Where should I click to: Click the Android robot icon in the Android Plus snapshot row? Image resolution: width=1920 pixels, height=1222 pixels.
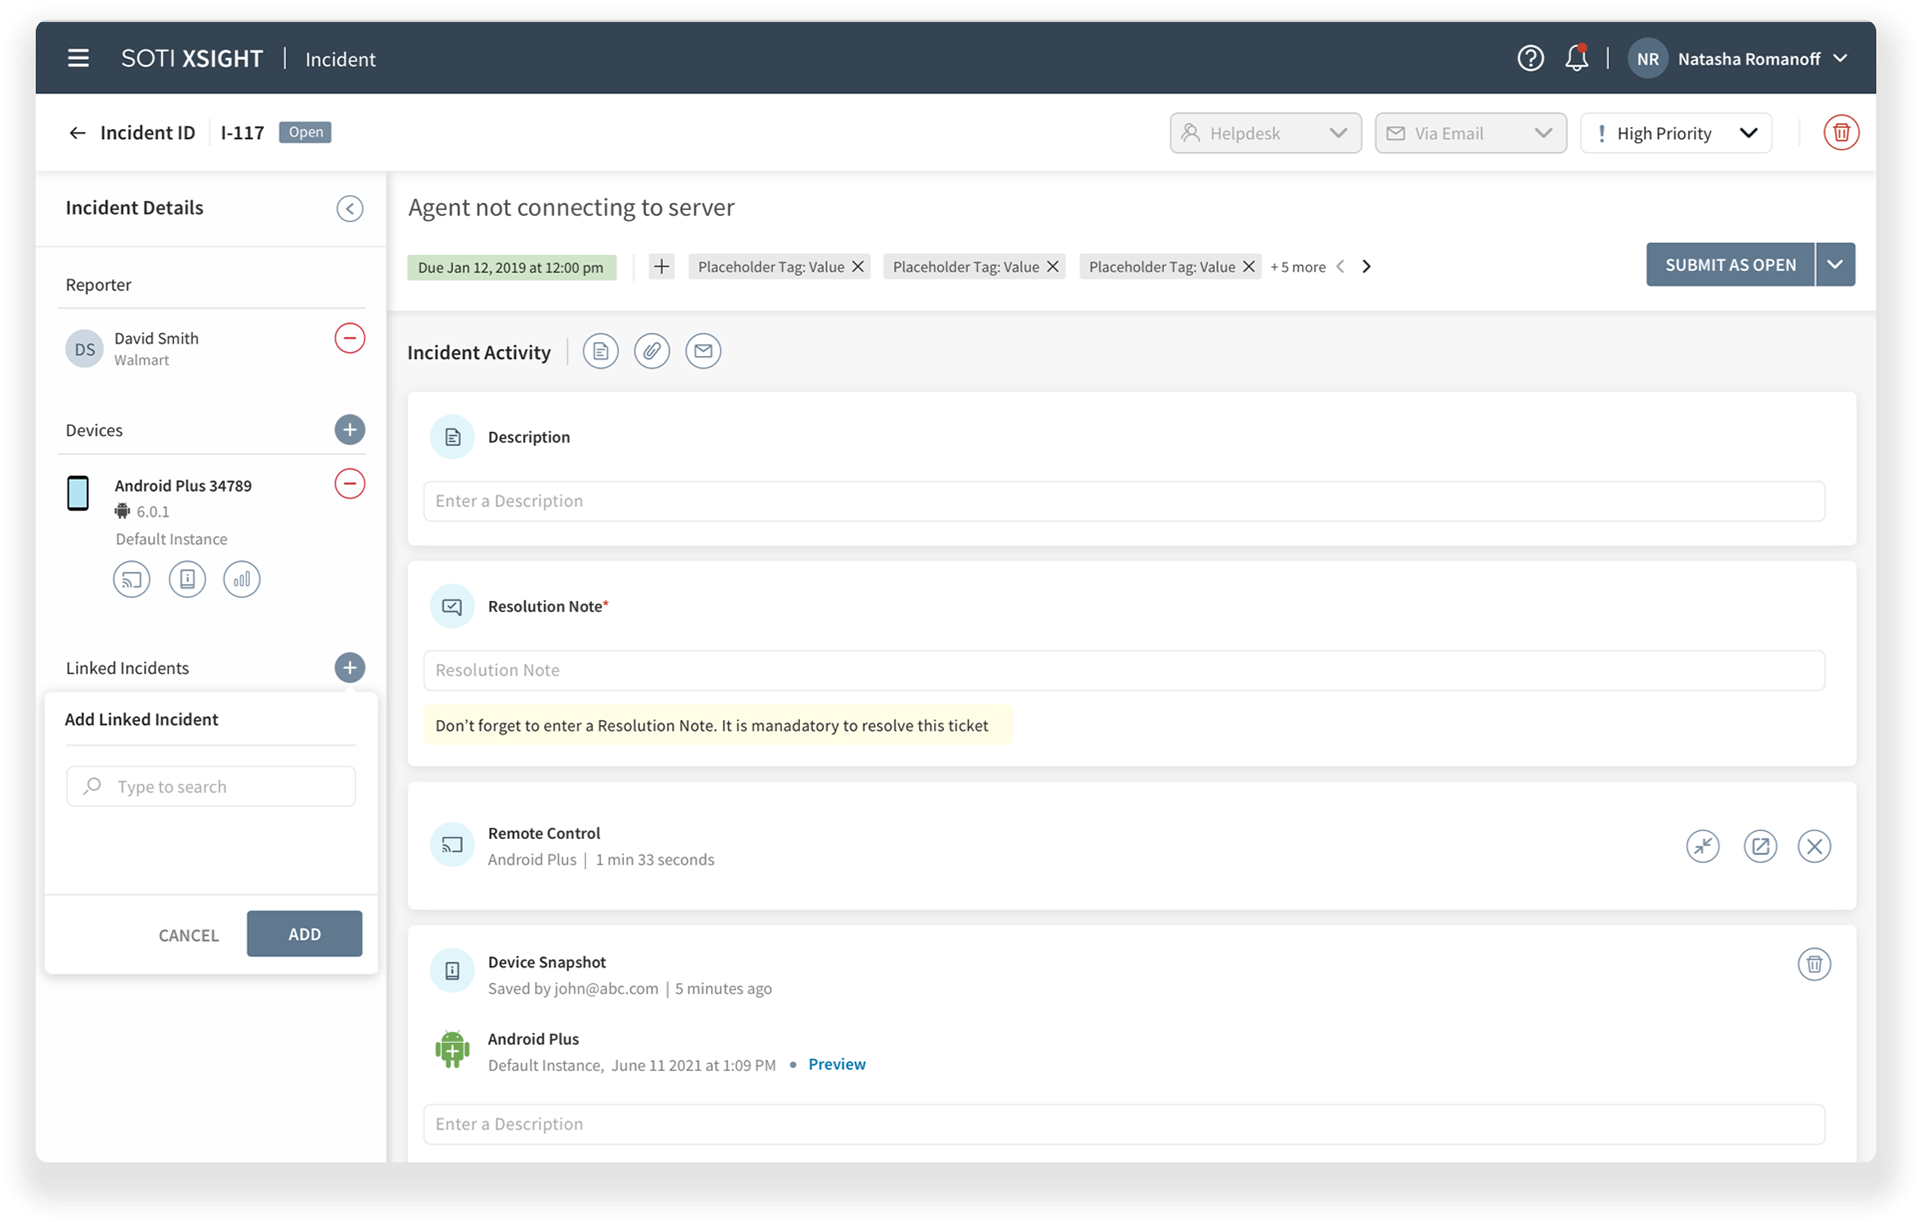click(x=452, y=1049)
